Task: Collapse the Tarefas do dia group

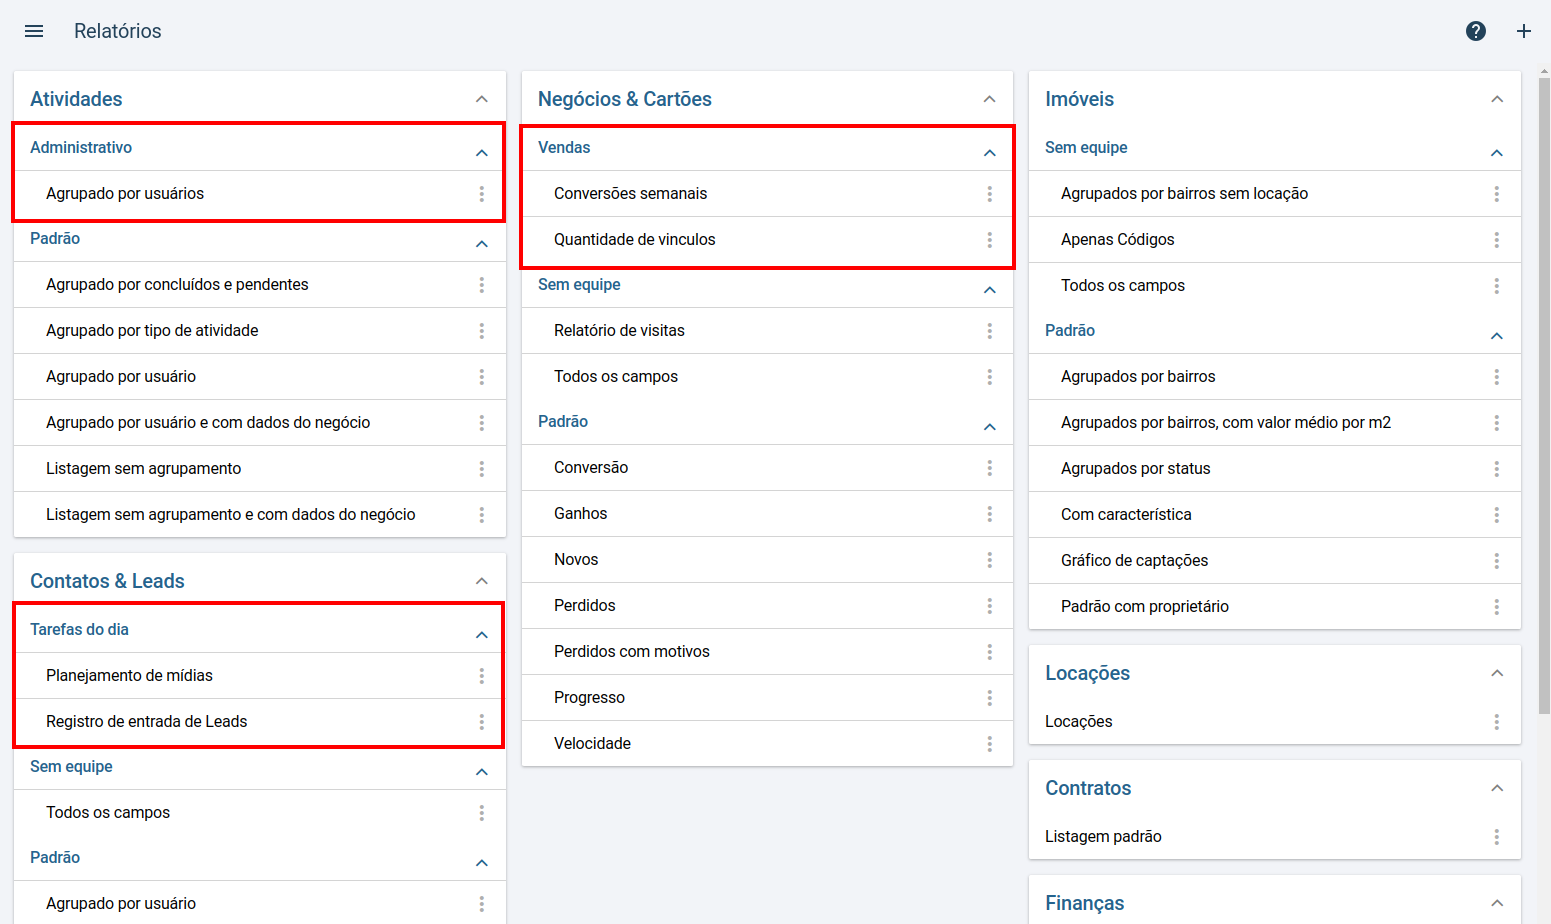Action: point(482,635)
